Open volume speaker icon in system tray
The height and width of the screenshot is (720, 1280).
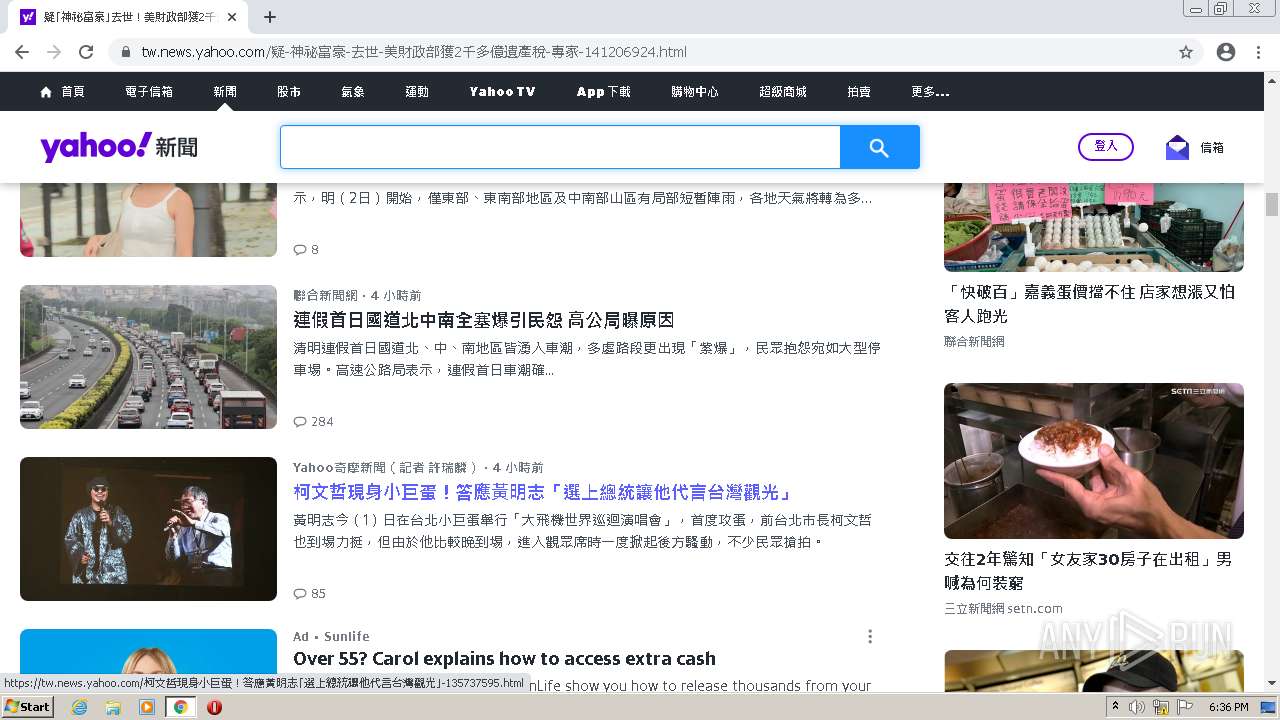click(1137, 707)
